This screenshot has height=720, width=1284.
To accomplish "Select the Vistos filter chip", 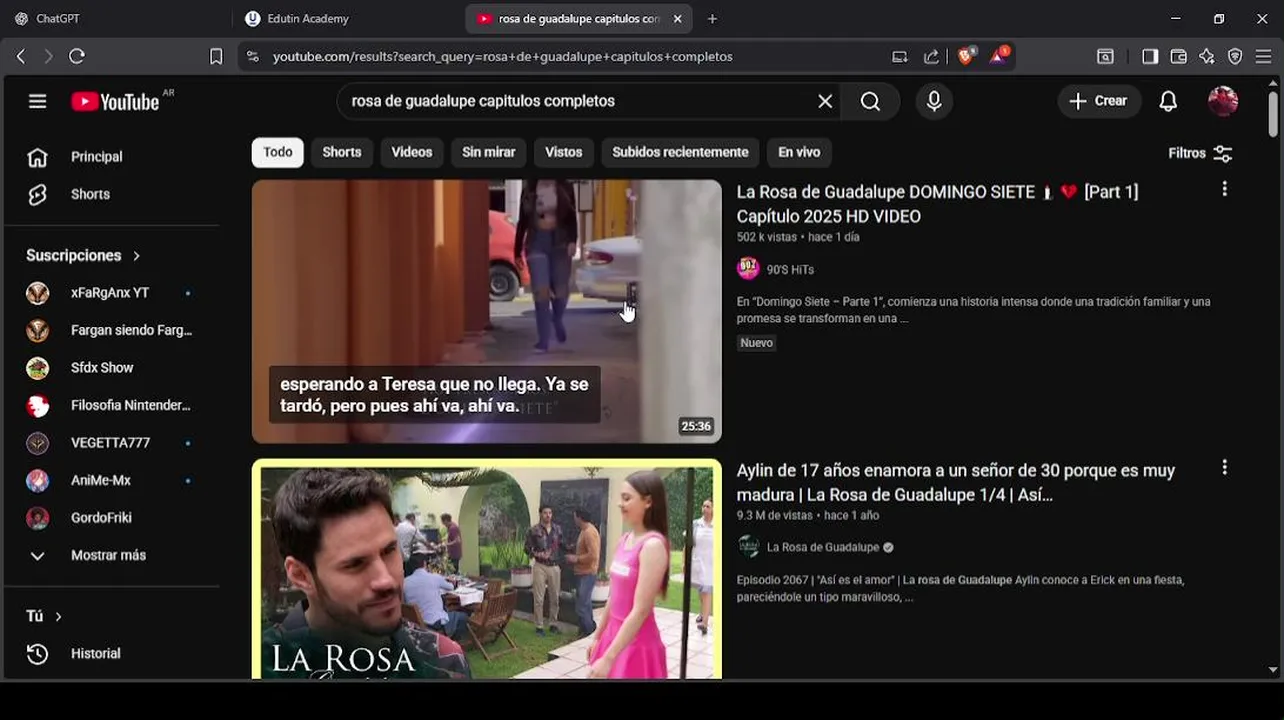I will [x=564, y=152].
